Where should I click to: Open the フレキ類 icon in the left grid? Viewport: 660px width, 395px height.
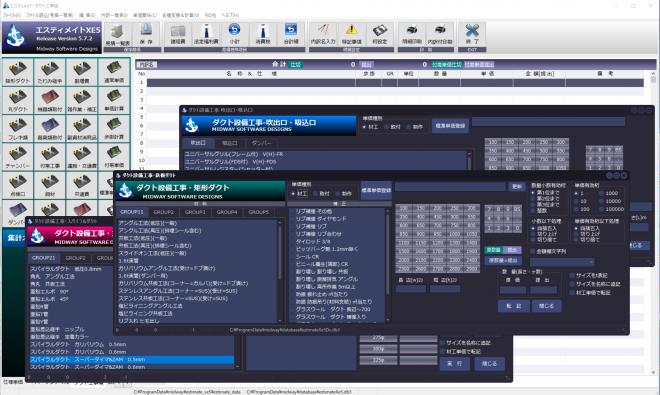point(18,128)
